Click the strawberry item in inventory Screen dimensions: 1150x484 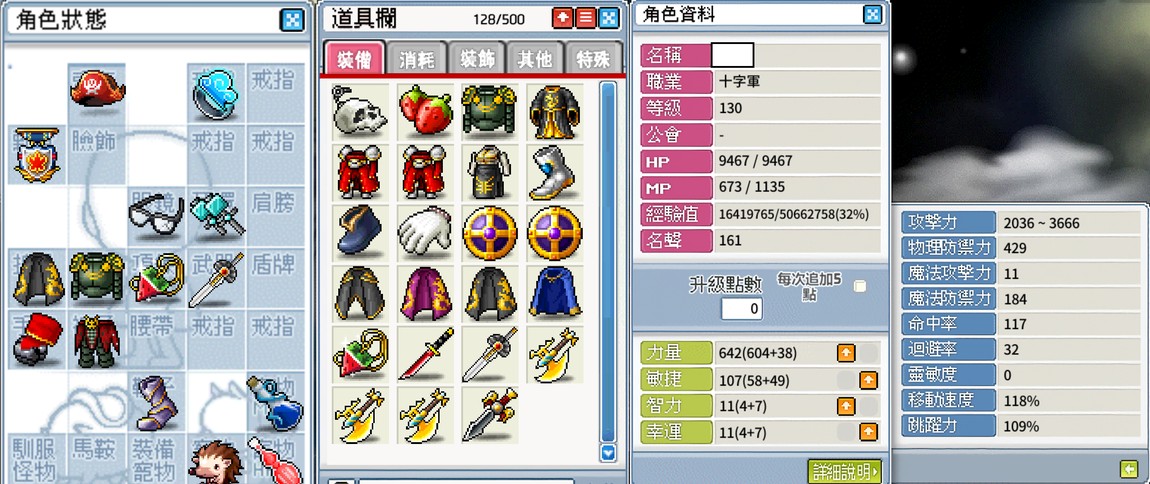[425, 111]
